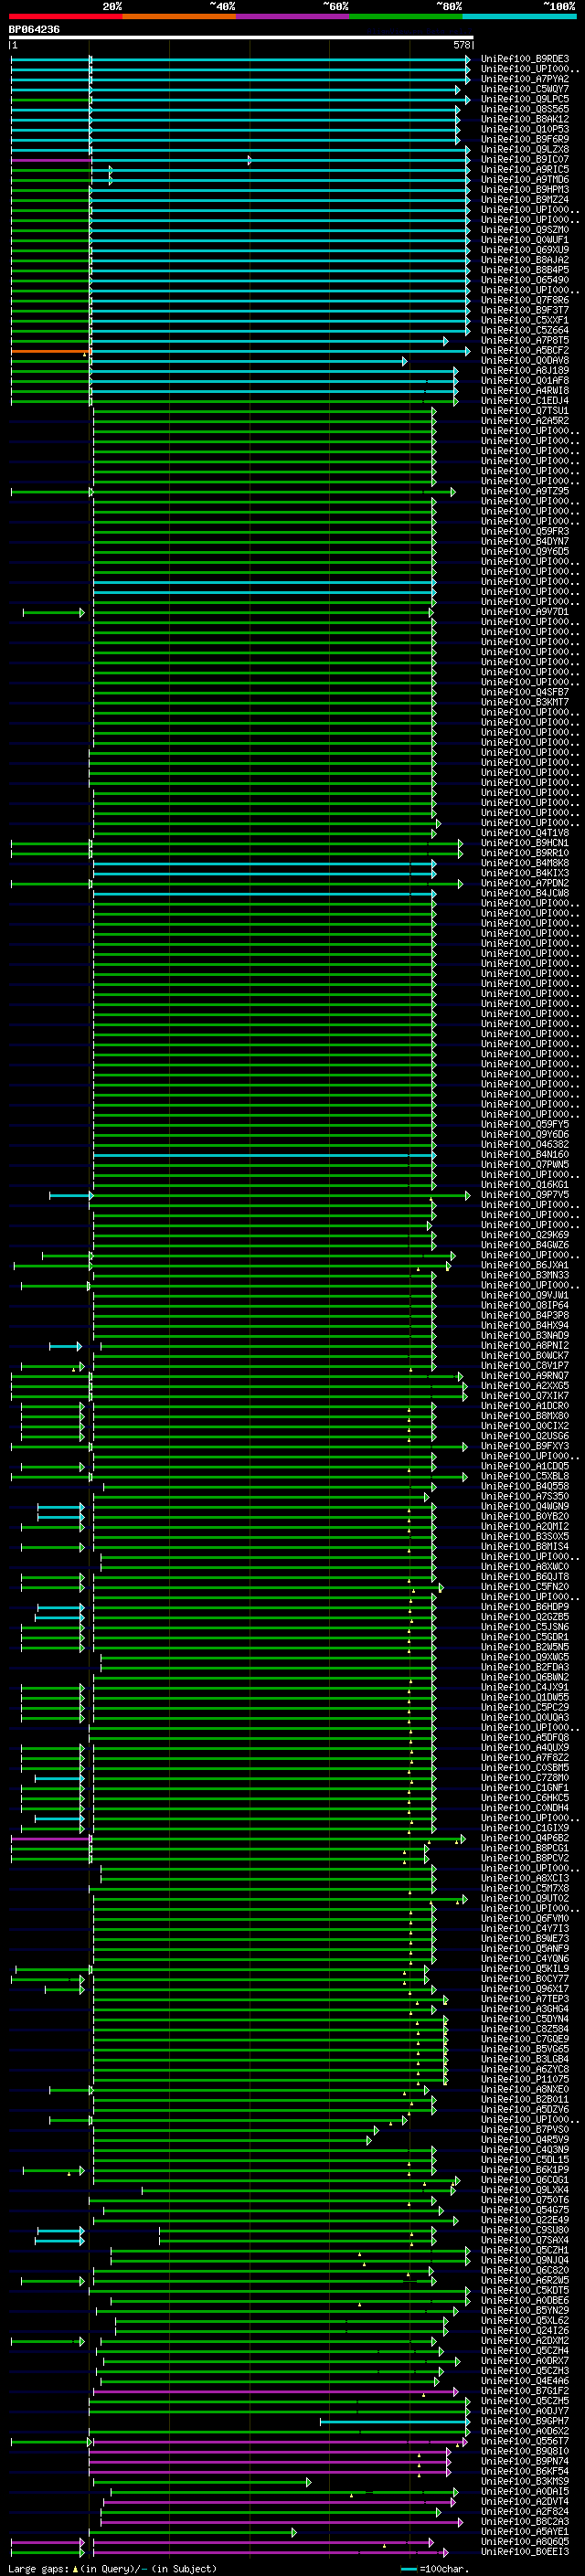Select label UniRef100_Q22E49
The height and width of the screenshot is (2576, 585).
point(525,2220)
